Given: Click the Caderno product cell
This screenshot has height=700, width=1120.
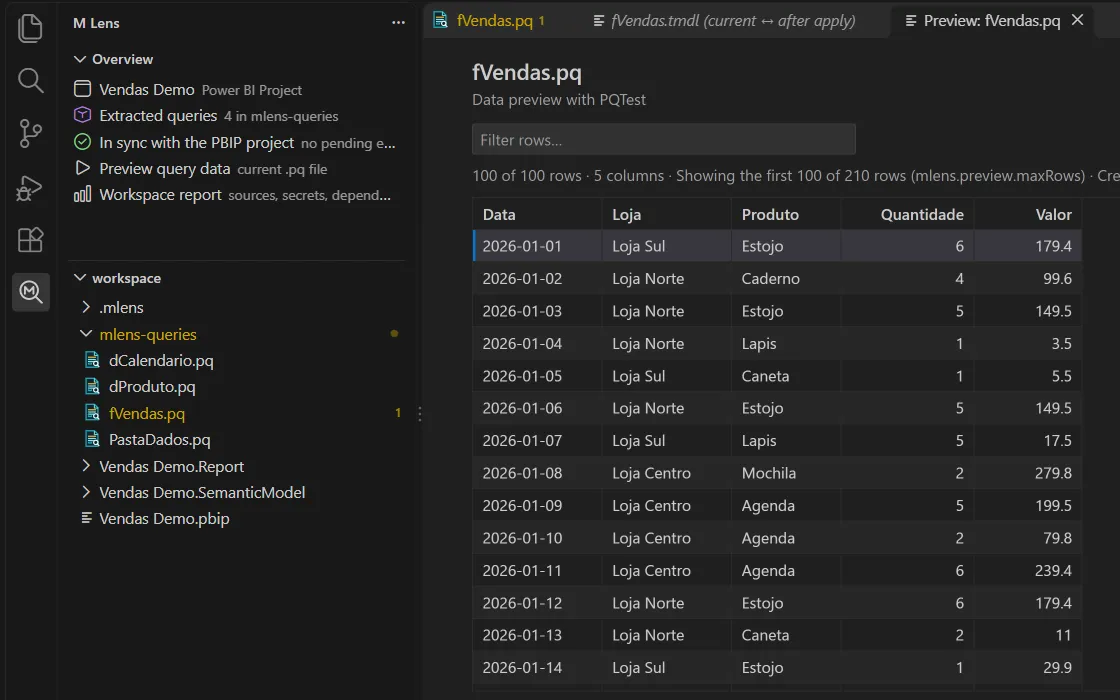Looking at the screenshot, I should pyautogui.click(x=786, y=279).
